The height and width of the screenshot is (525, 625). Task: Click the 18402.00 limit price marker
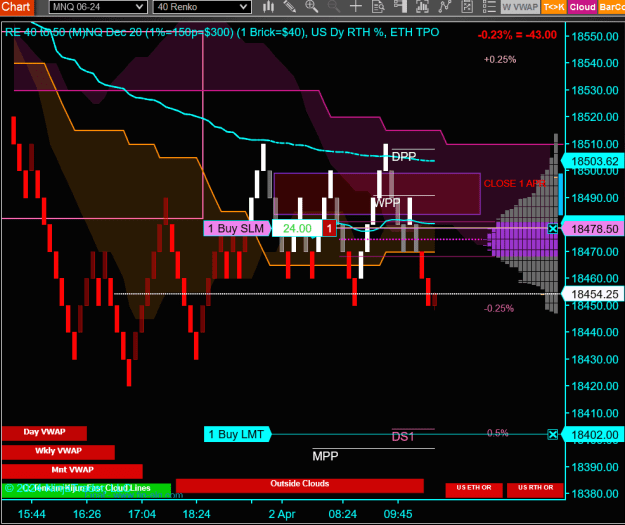coord(593,435)
